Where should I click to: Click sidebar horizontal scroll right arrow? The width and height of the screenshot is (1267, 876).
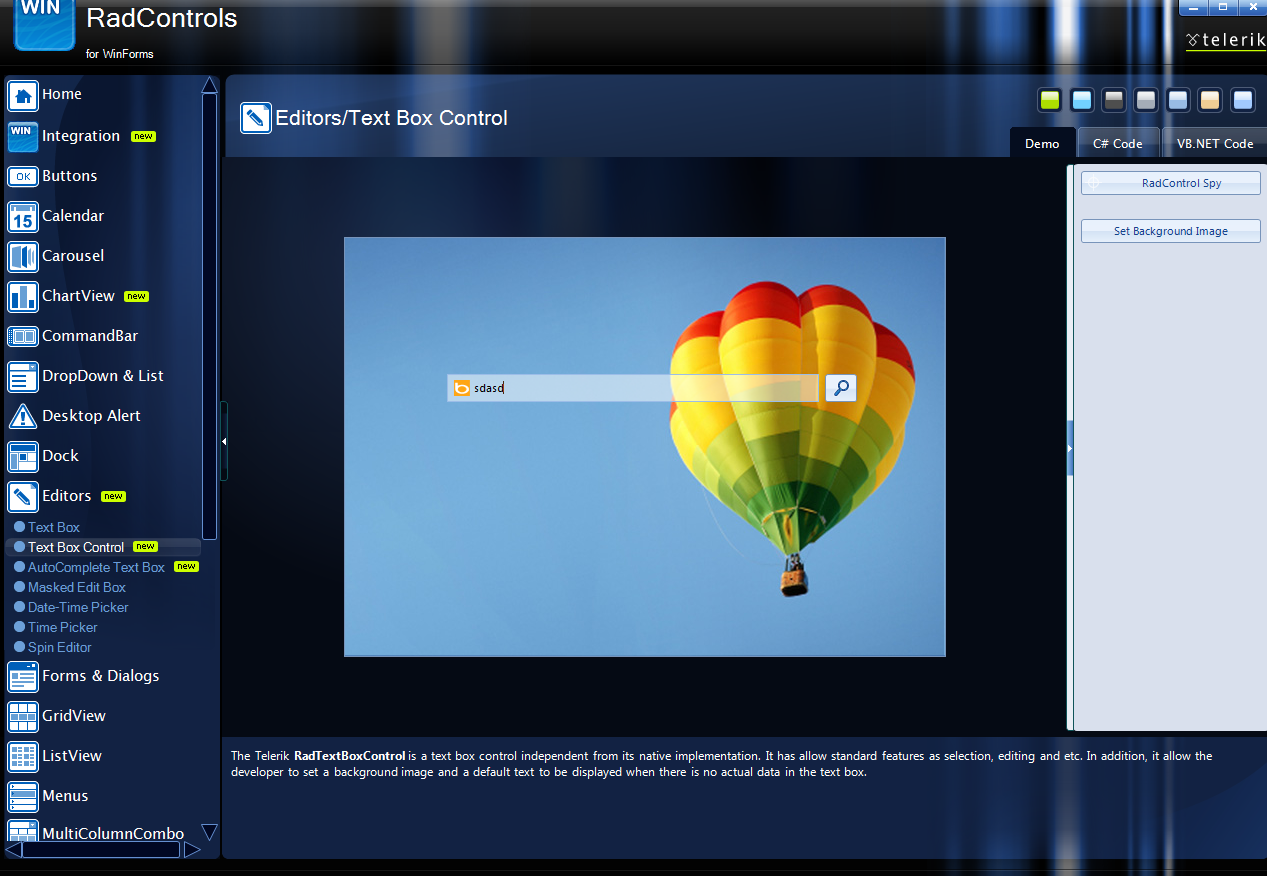coord(192,850)
